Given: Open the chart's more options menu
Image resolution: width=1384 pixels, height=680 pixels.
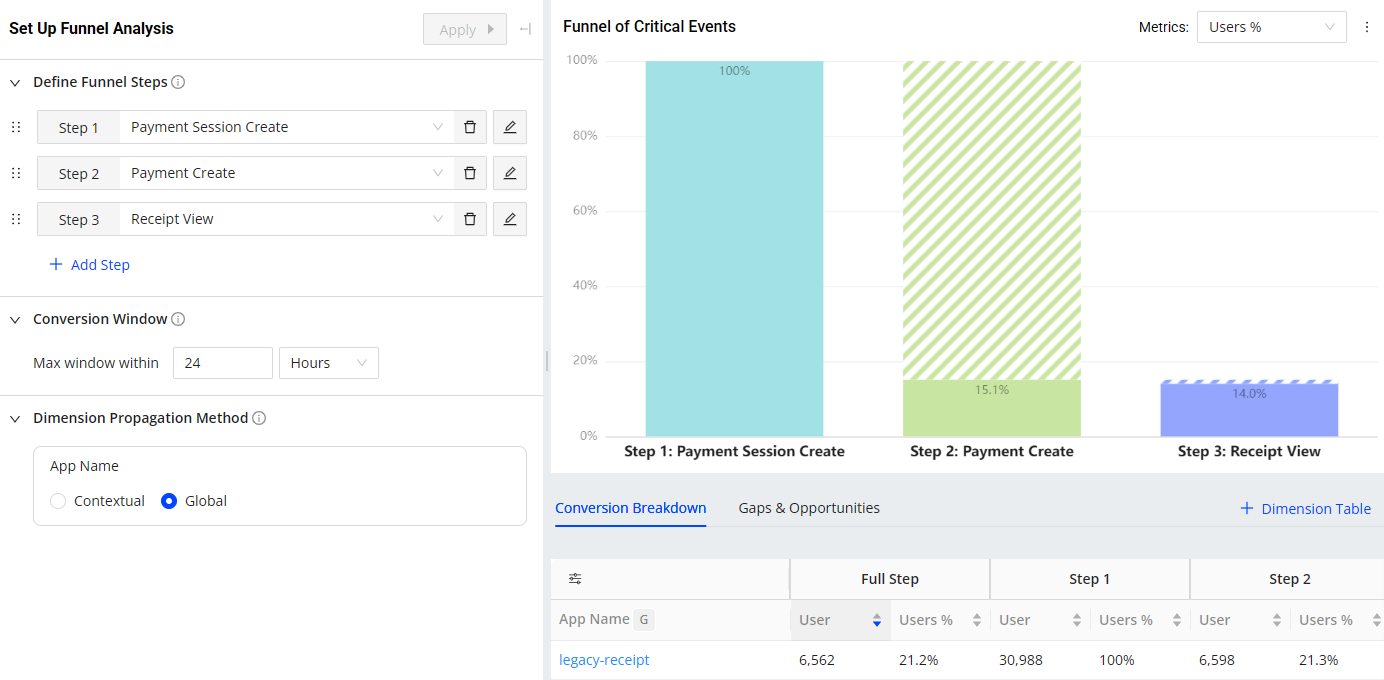Looking at the screenshot, I should 1367,28.
